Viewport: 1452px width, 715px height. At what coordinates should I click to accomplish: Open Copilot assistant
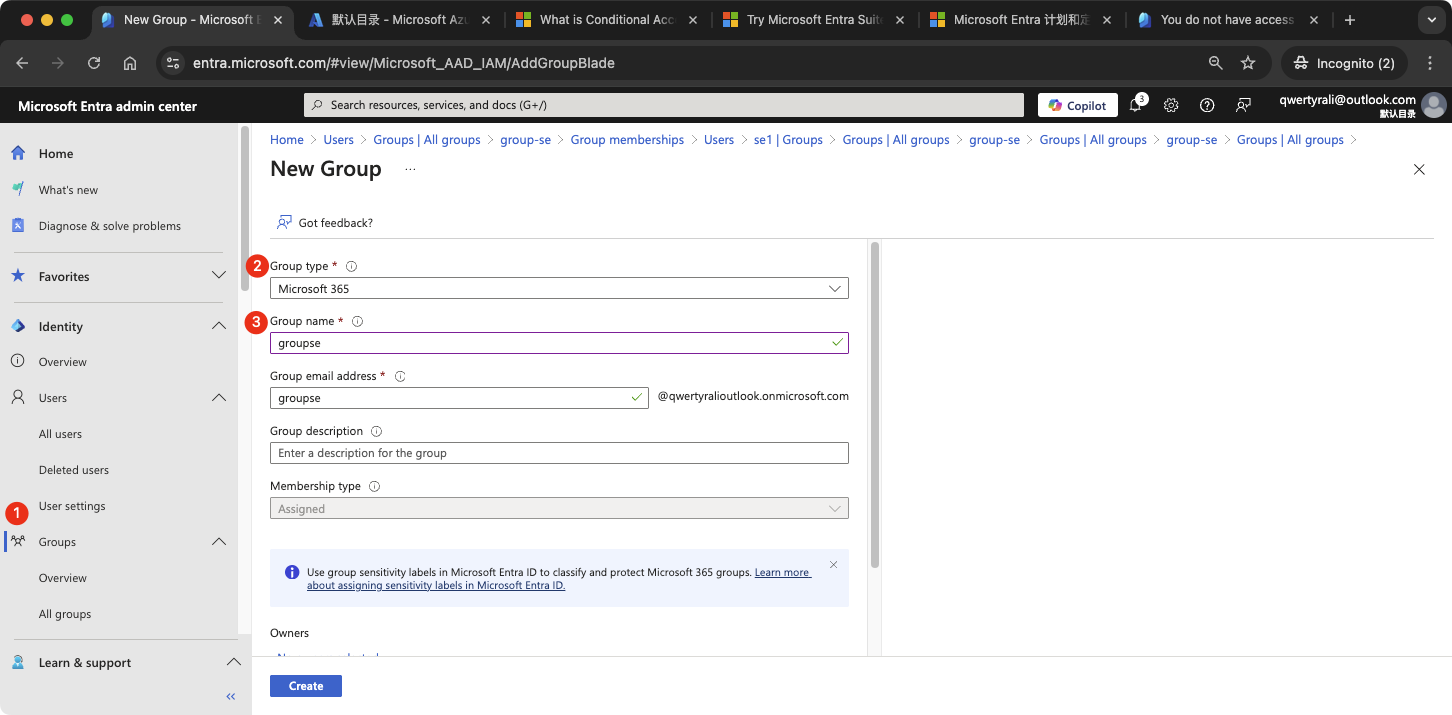1078,105
